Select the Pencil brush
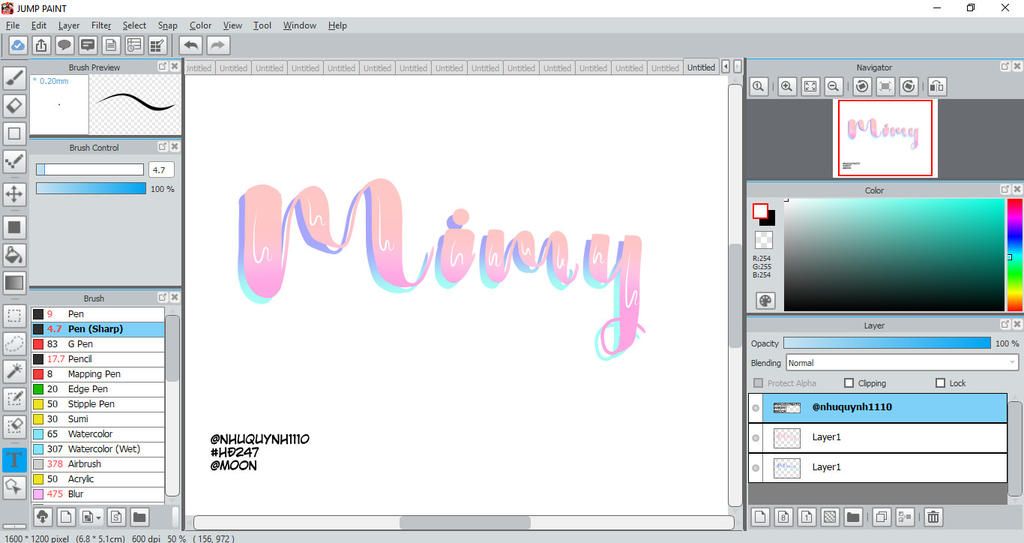The width and height of the screenshot is (1024, 543). tap(98, 359)
